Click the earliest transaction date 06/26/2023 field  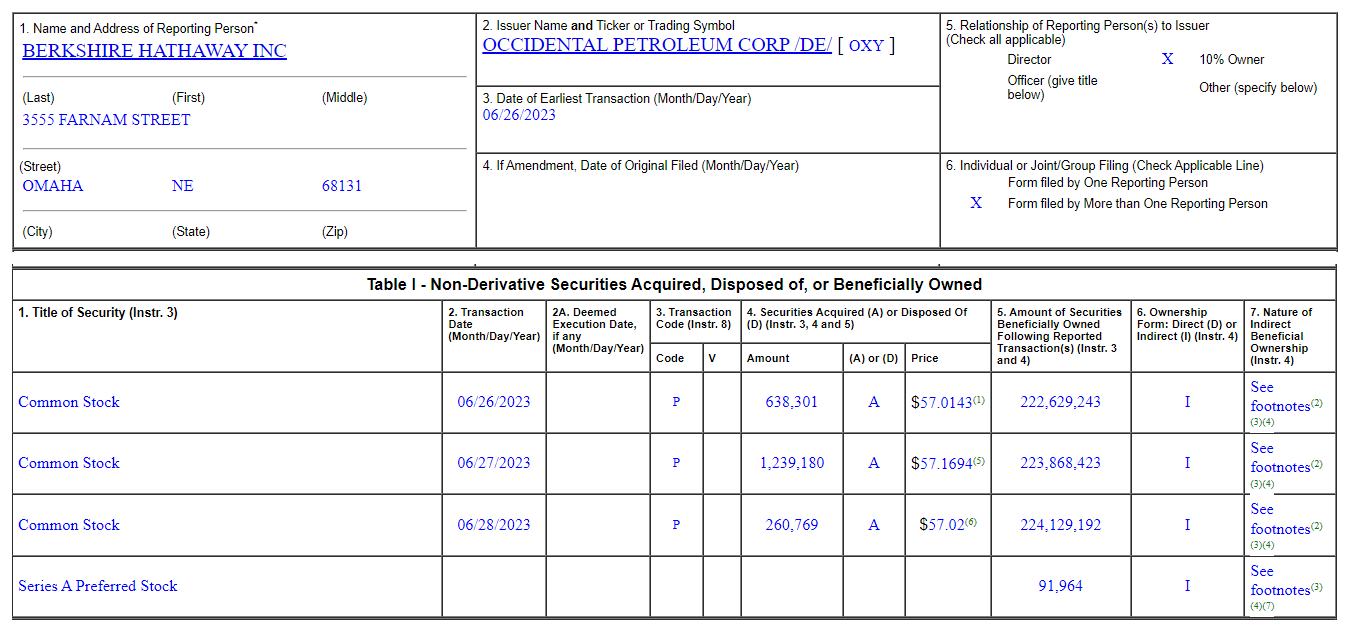(x=519, y=115)
